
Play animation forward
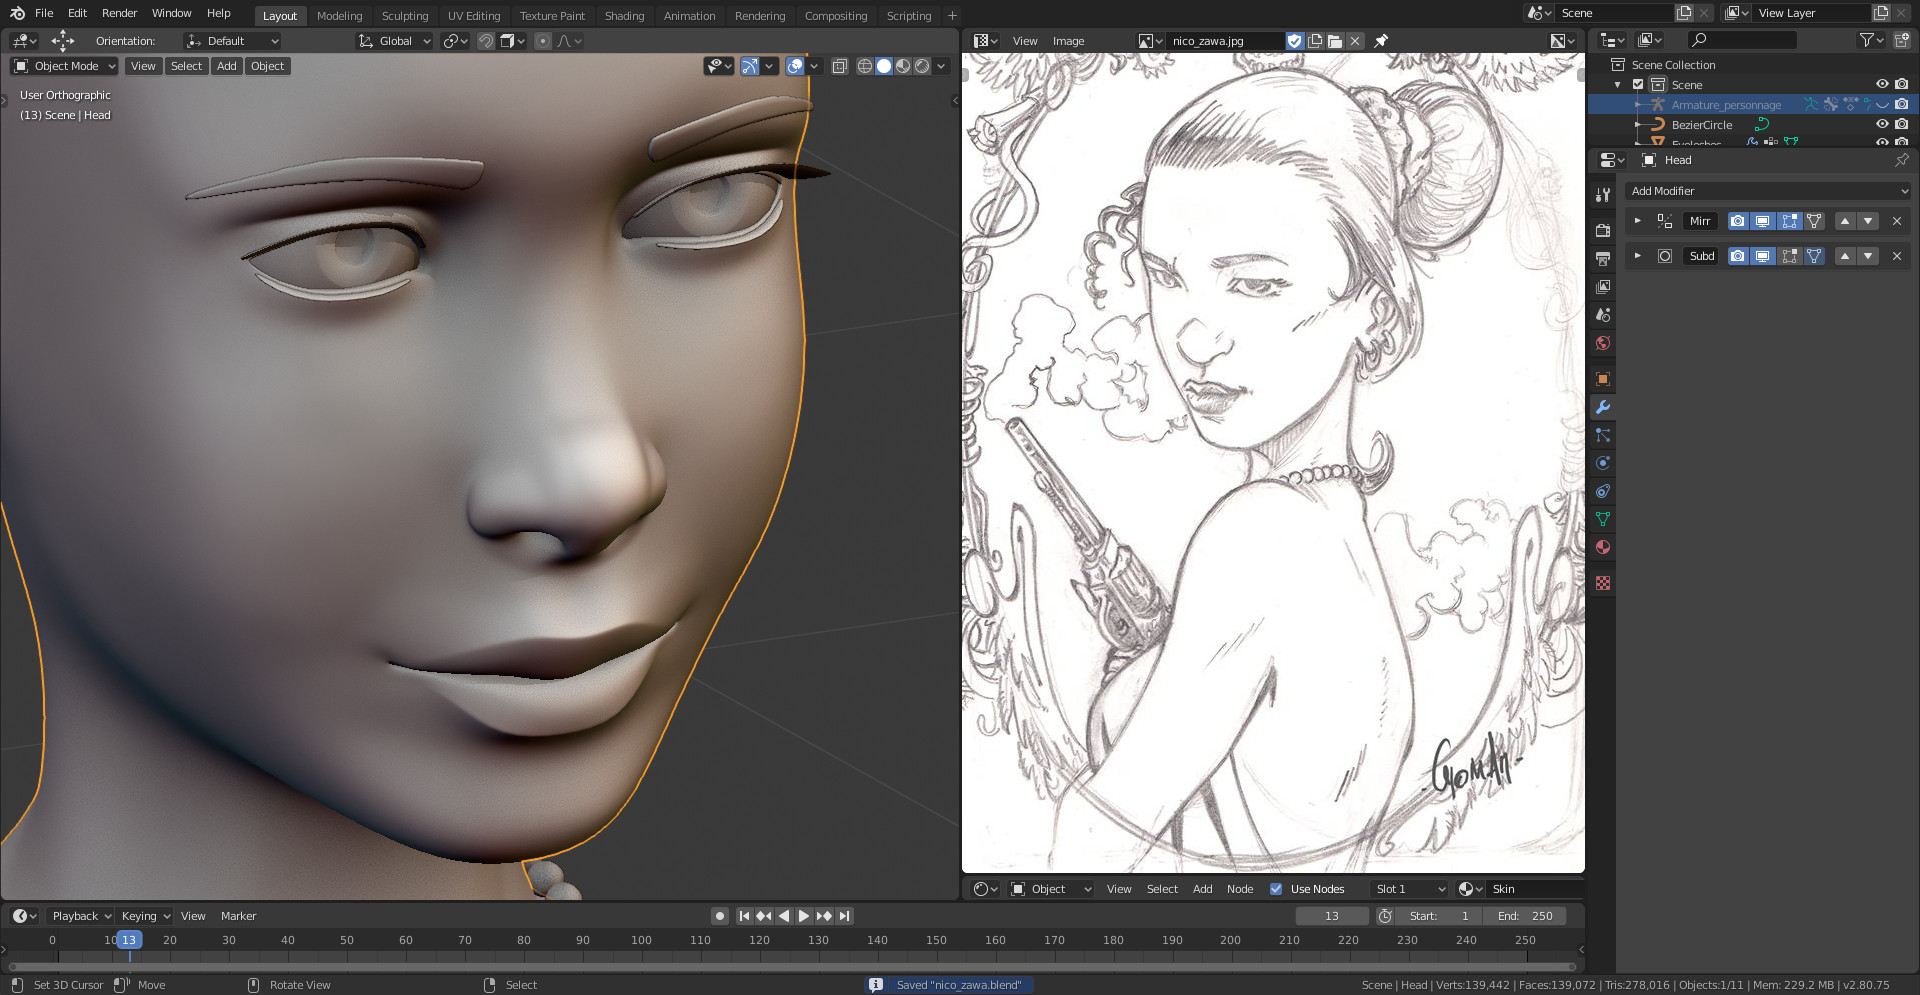pos(803,916)
